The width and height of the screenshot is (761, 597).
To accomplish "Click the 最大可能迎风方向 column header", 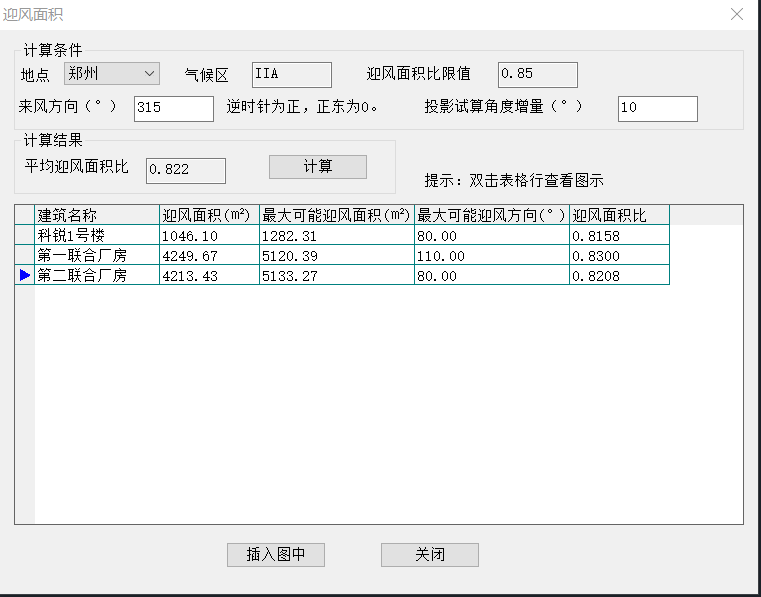I will [x=491, y=215].
